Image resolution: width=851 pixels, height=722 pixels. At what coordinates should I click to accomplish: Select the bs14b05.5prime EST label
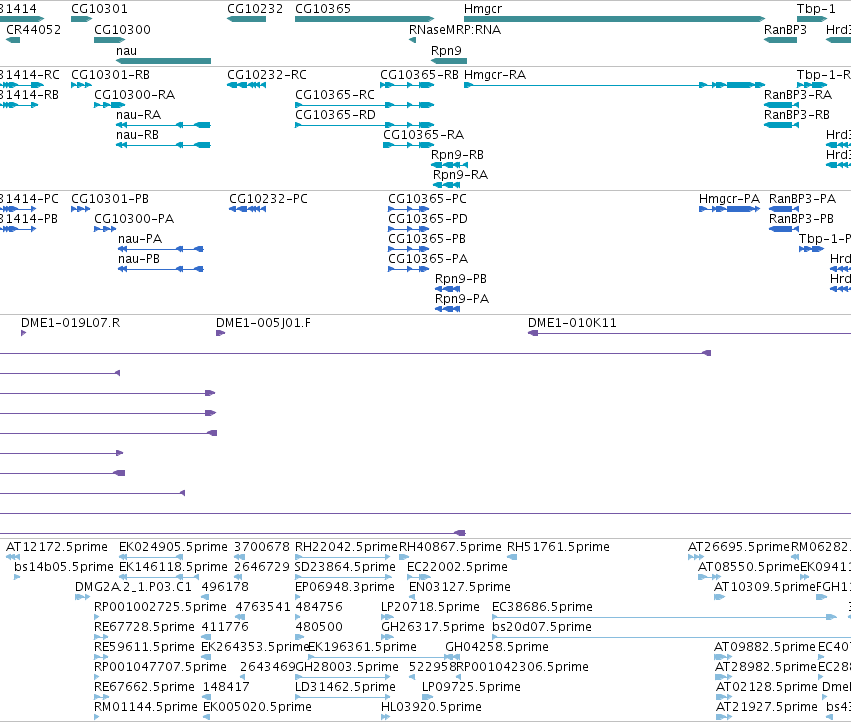coord(64,567)
